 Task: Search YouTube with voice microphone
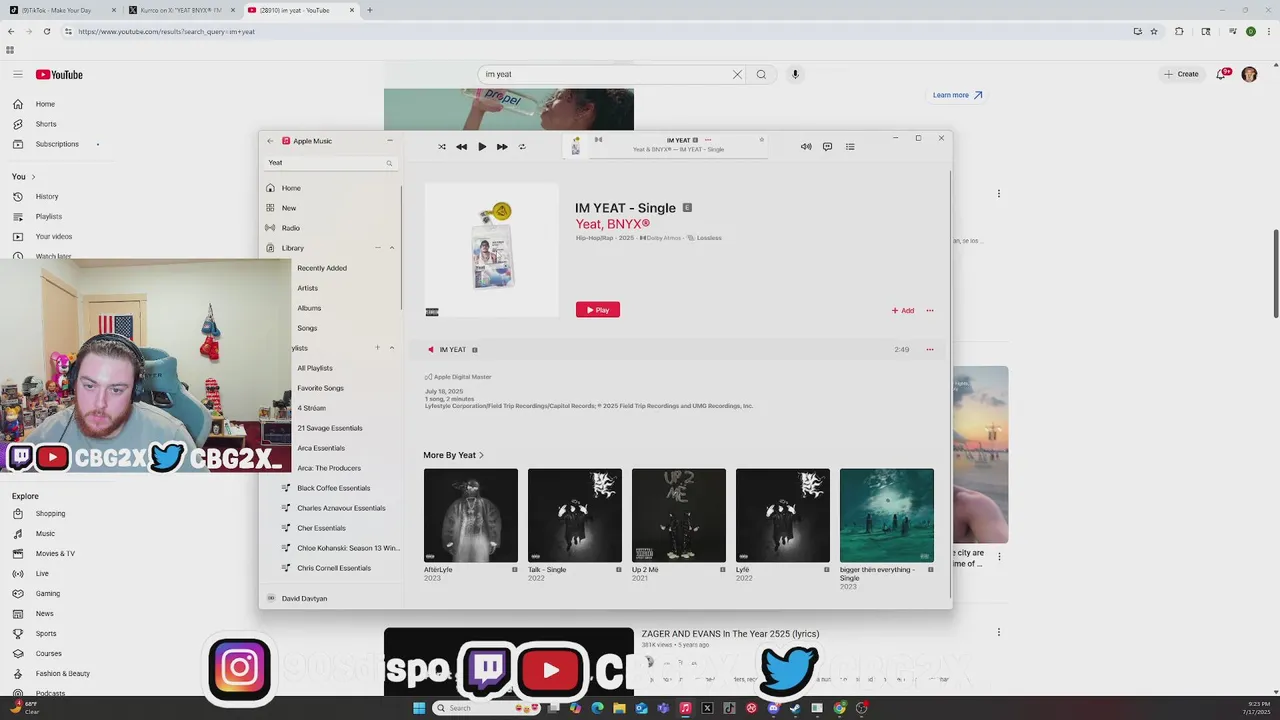tap(795, 74)
